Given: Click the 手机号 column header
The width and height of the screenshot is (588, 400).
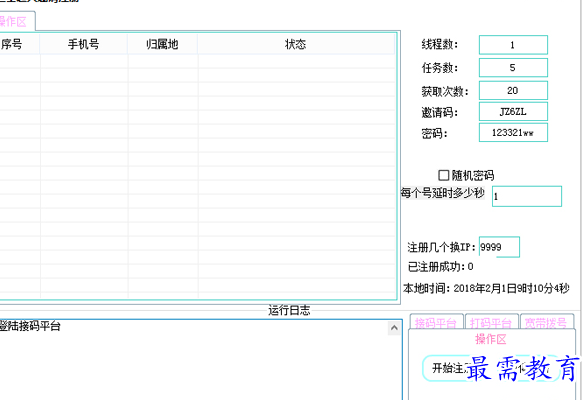Looking at the screenshot, I should pos(83,45).
